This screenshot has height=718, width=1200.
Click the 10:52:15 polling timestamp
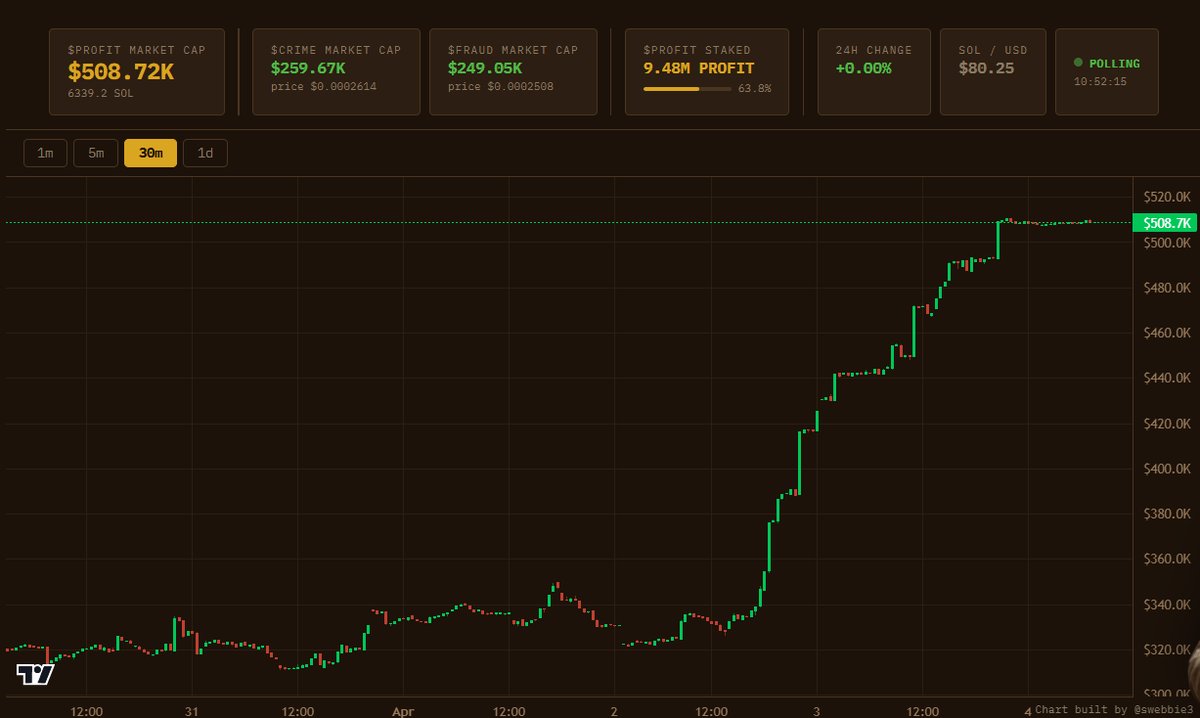click(1100, 82)
